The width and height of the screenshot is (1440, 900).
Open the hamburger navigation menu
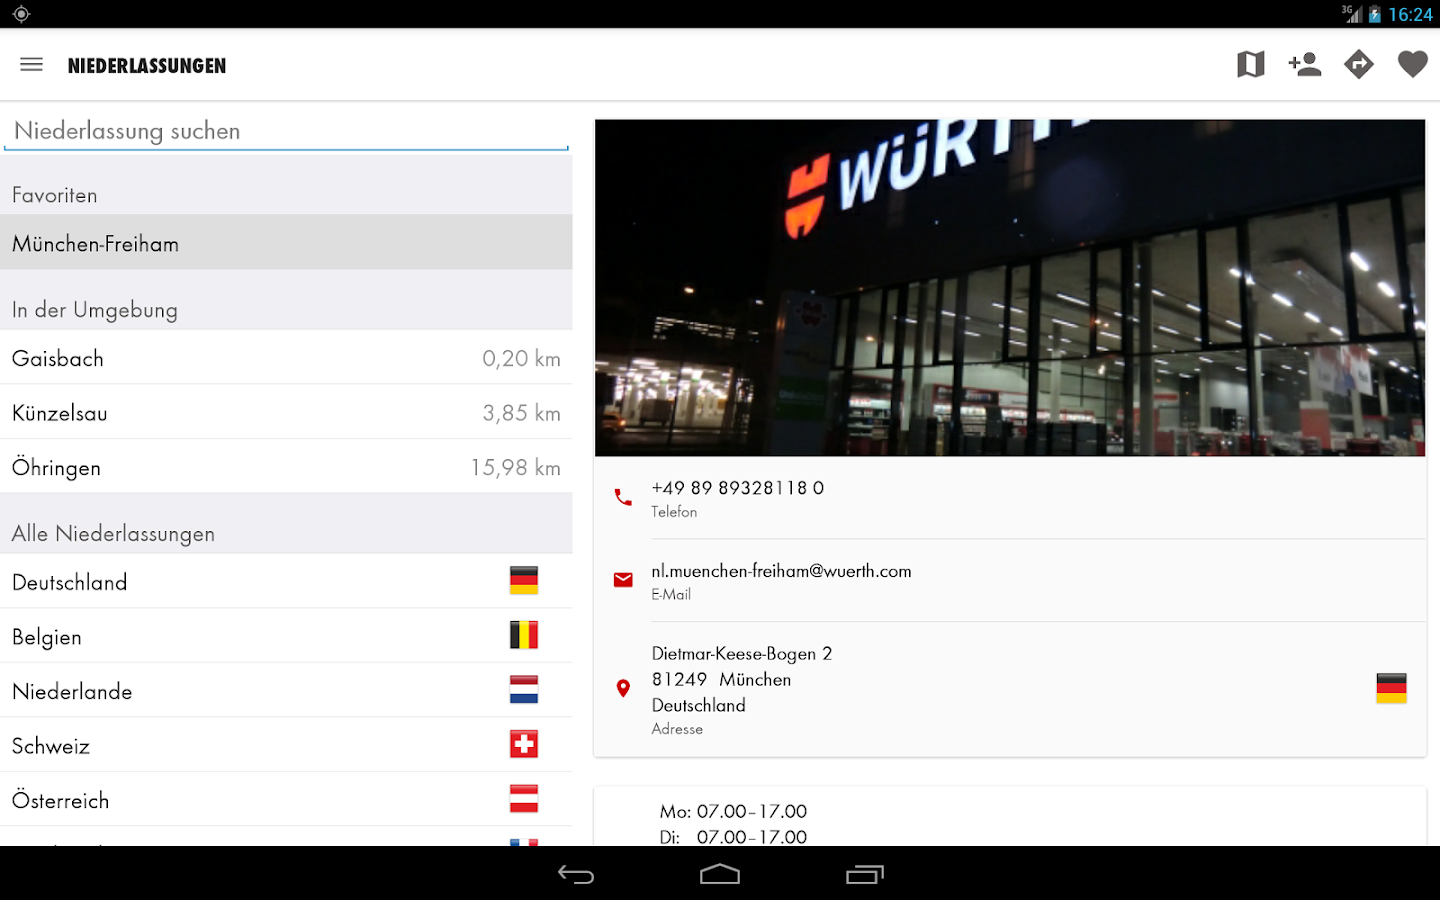(31, 65)
